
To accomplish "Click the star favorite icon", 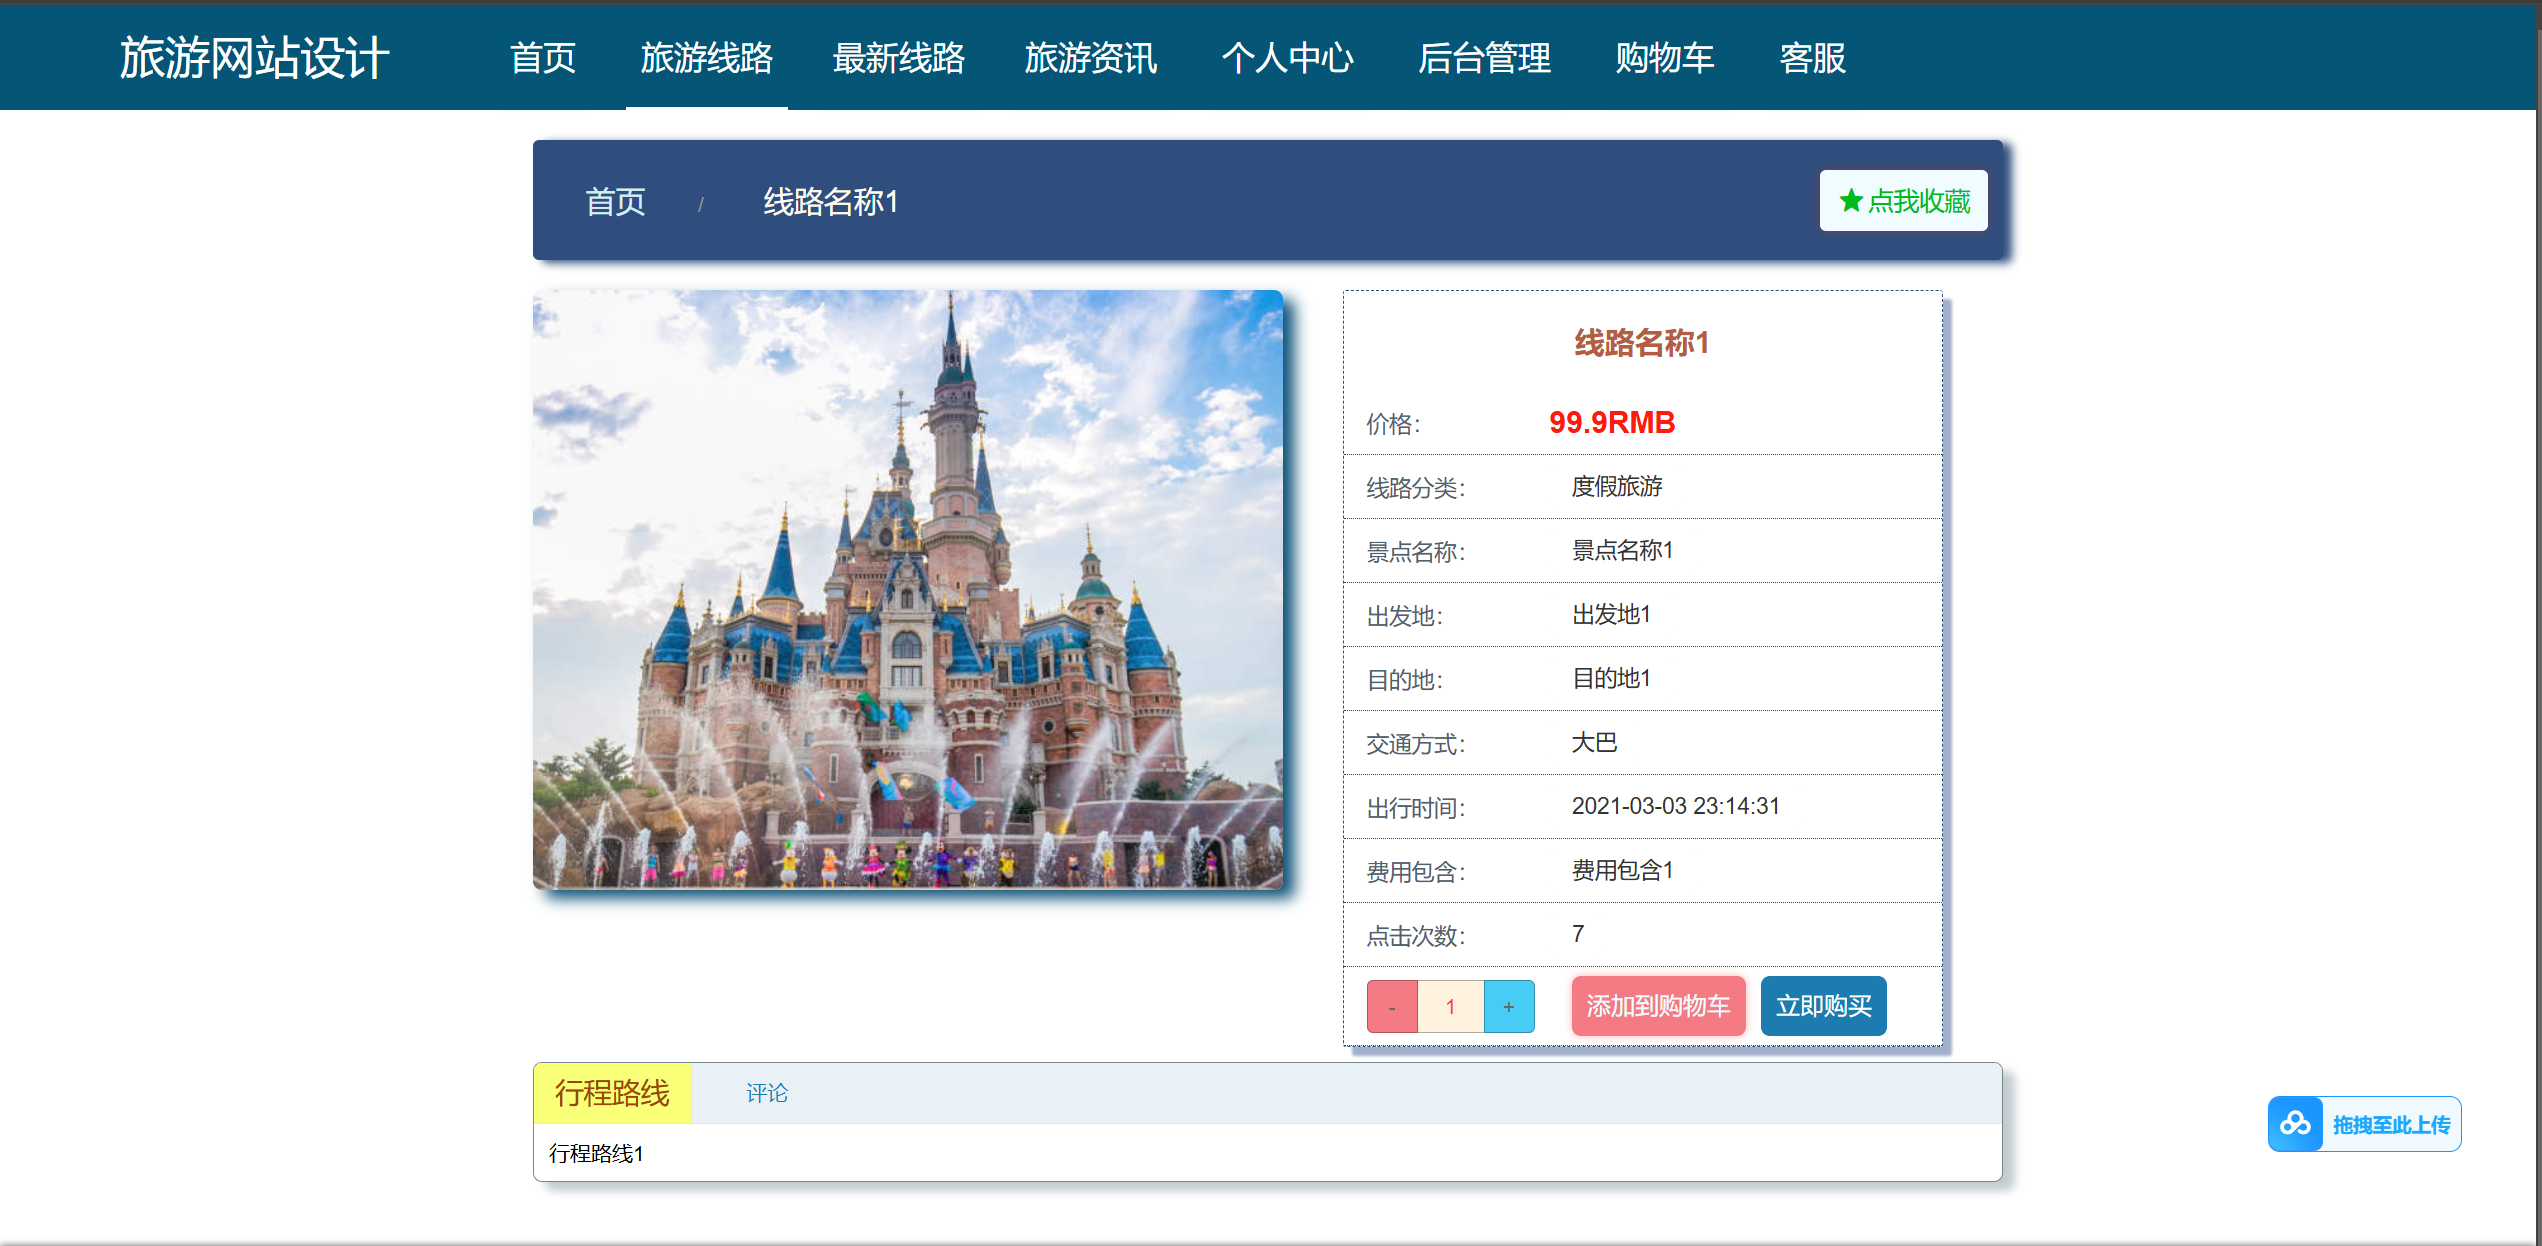I will pos(1851,201).
